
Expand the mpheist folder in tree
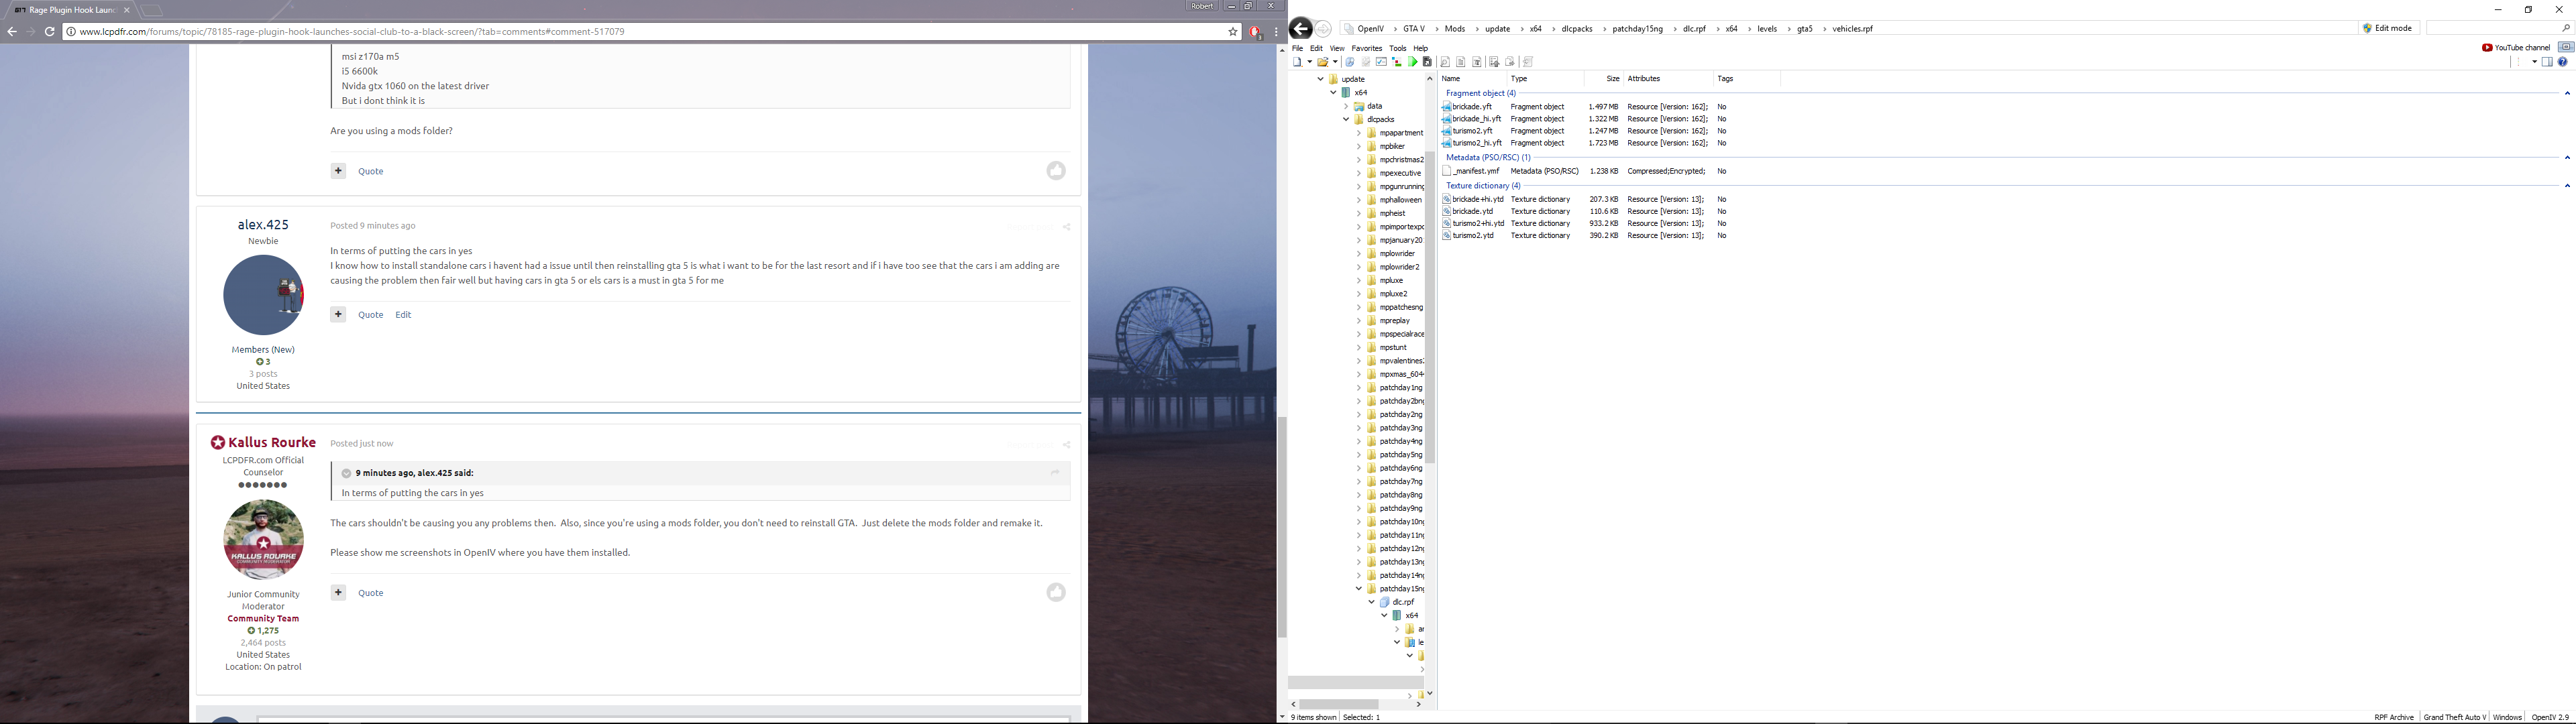[x=1358, y=213]
